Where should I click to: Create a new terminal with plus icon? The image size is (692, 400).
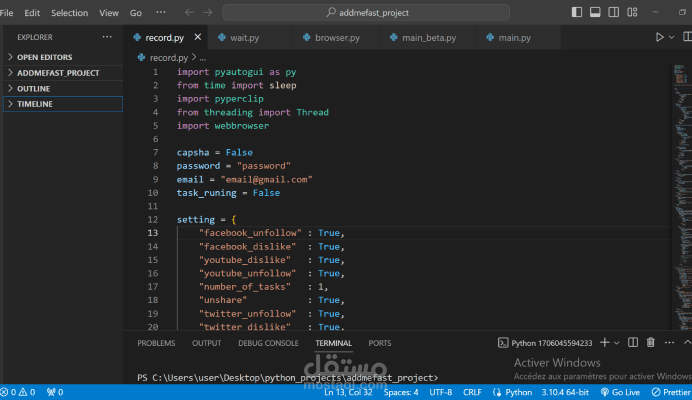tap(605, 343)
